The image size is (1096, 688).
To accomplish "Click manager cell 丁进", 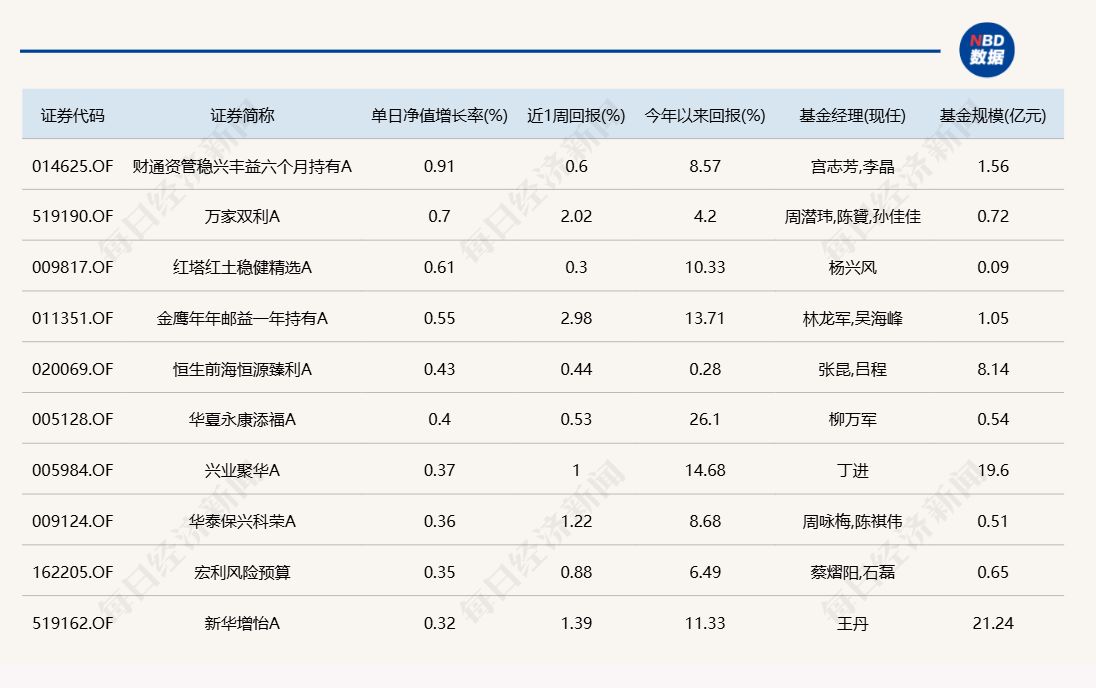I will [852, 471].
